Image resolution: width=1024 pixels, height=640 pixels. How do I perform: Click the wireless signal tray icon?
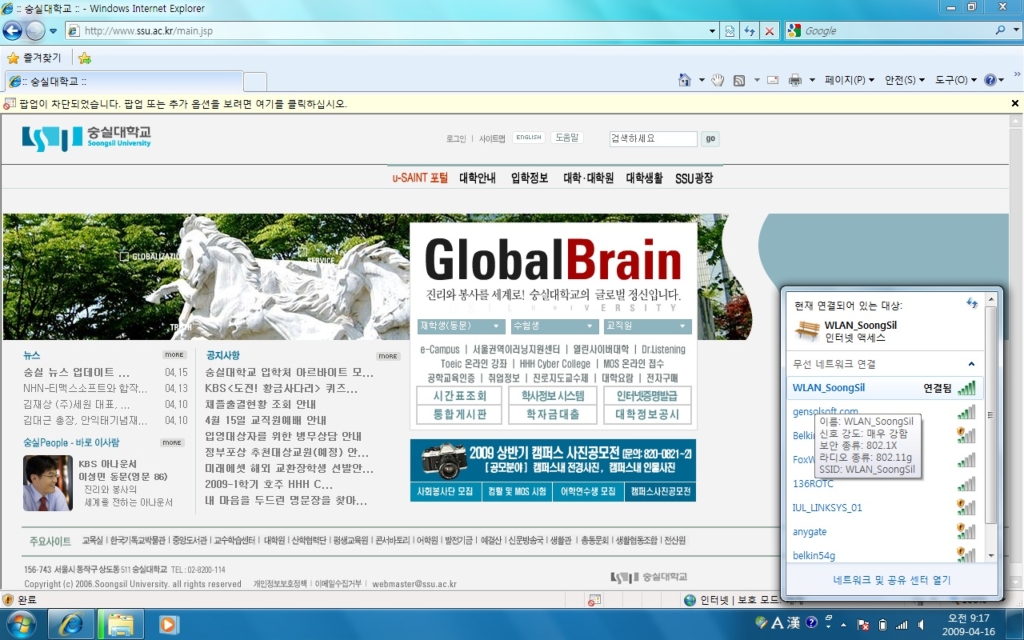pos(901,625)
